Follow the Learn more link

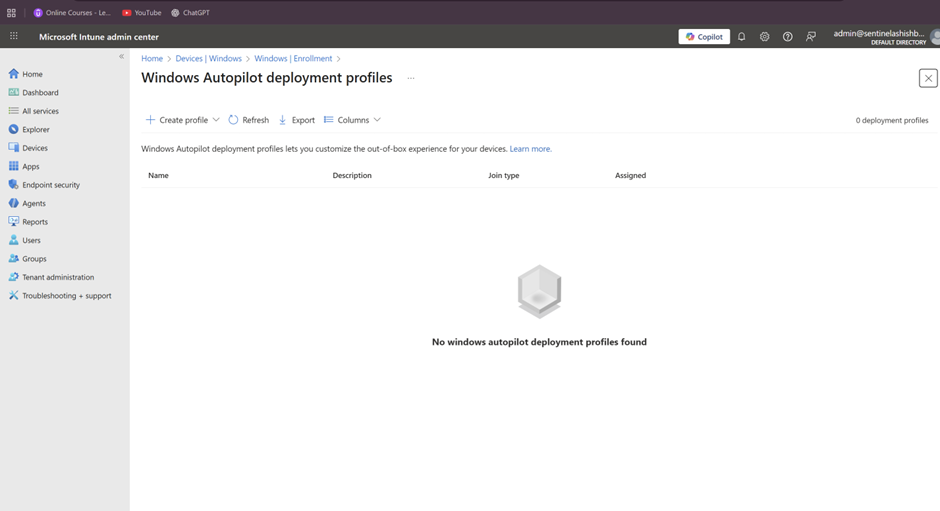coord(530,149)
